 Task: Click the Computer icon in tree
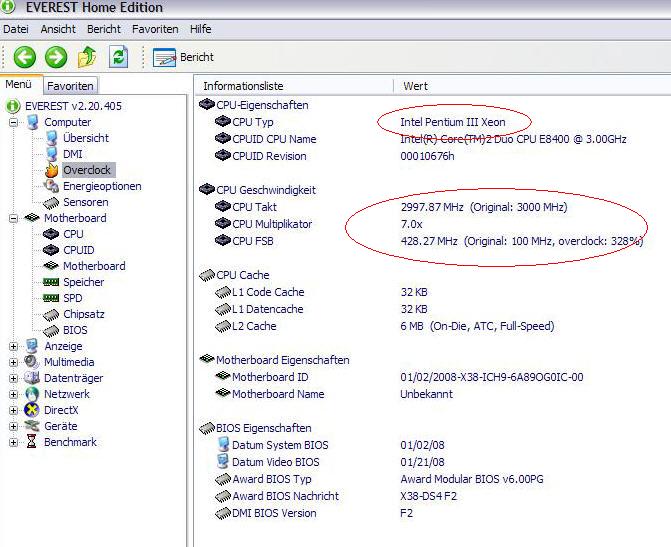(x=32, y=122)
